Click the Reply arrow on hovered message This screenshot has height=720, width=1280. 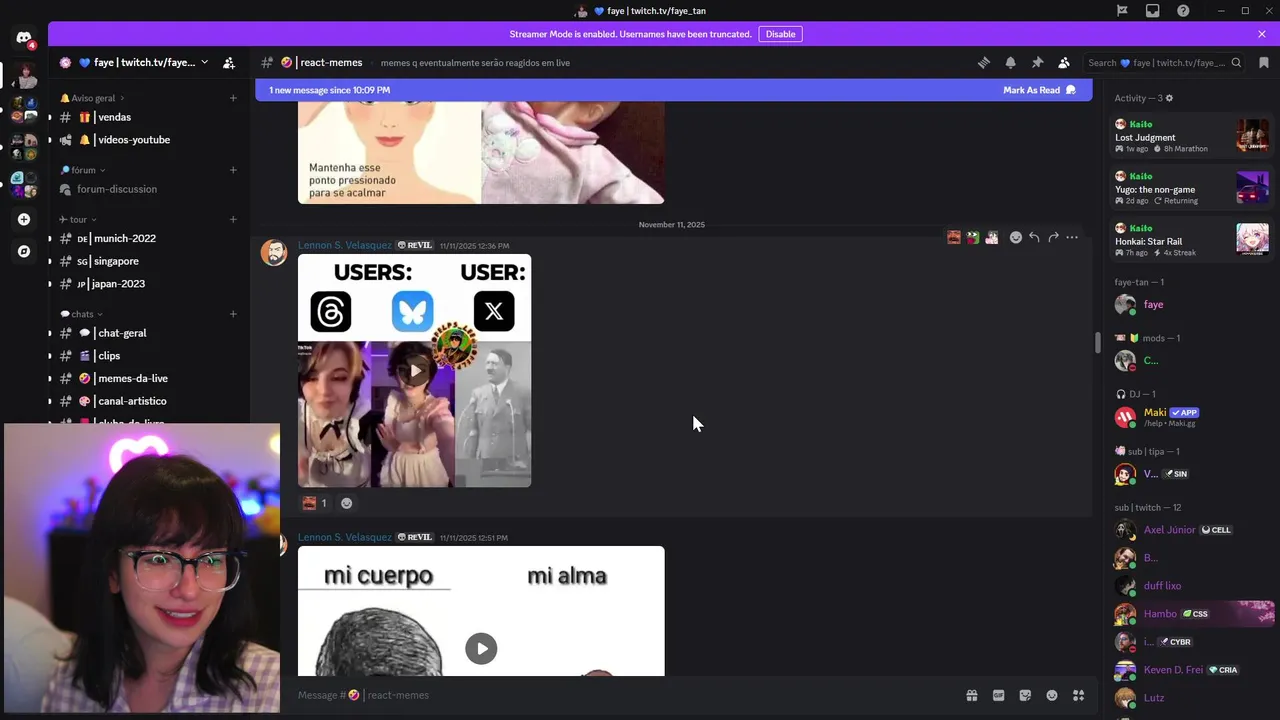[x=1034, y=237]
